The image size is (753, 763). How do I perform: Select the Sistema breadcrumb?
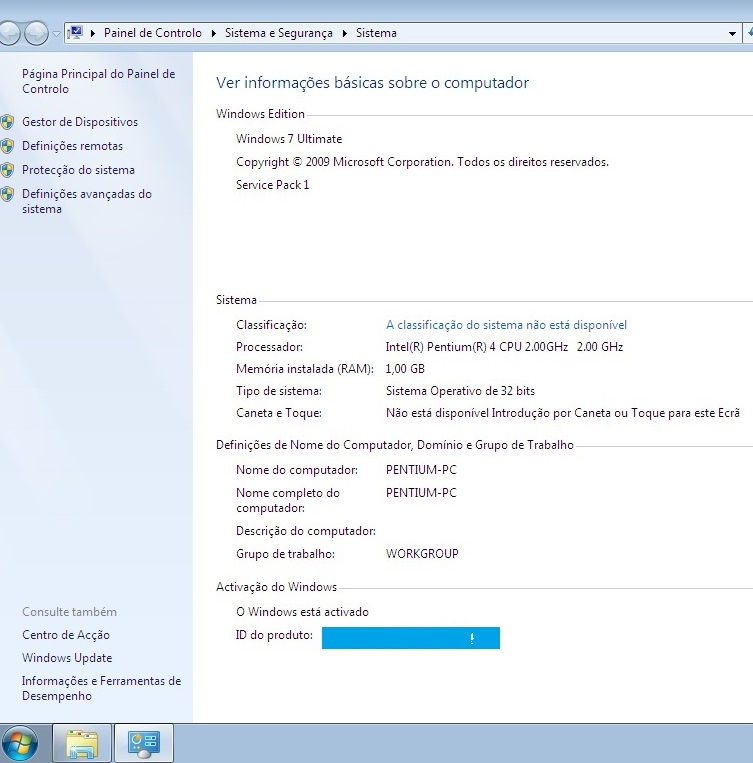pos(376,33)
